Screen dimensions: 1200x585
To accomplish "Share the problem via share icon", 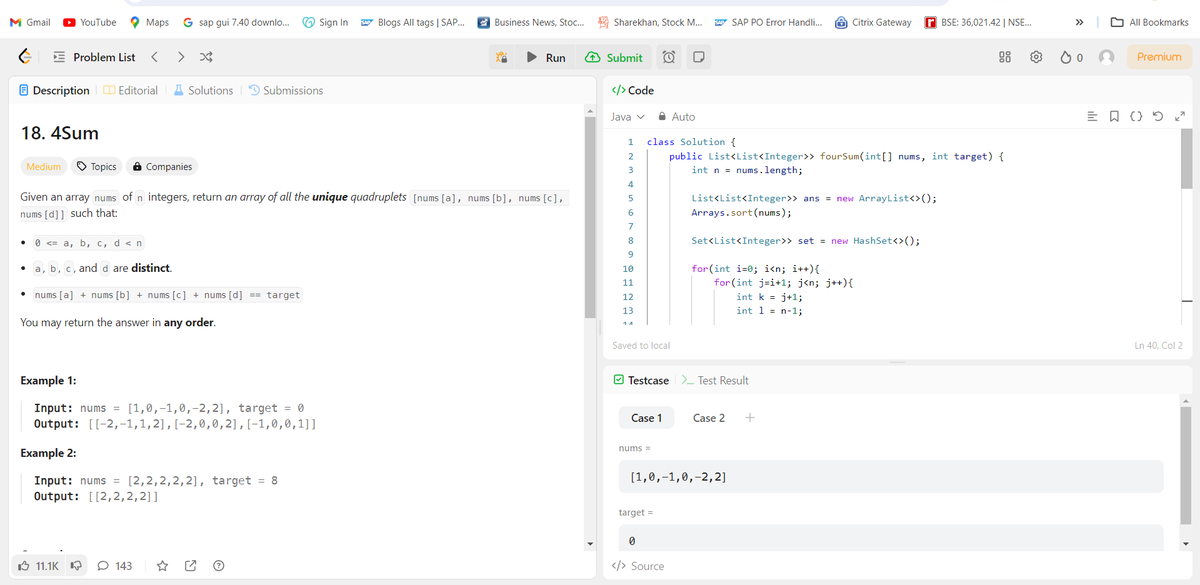I will pos(189,566).
